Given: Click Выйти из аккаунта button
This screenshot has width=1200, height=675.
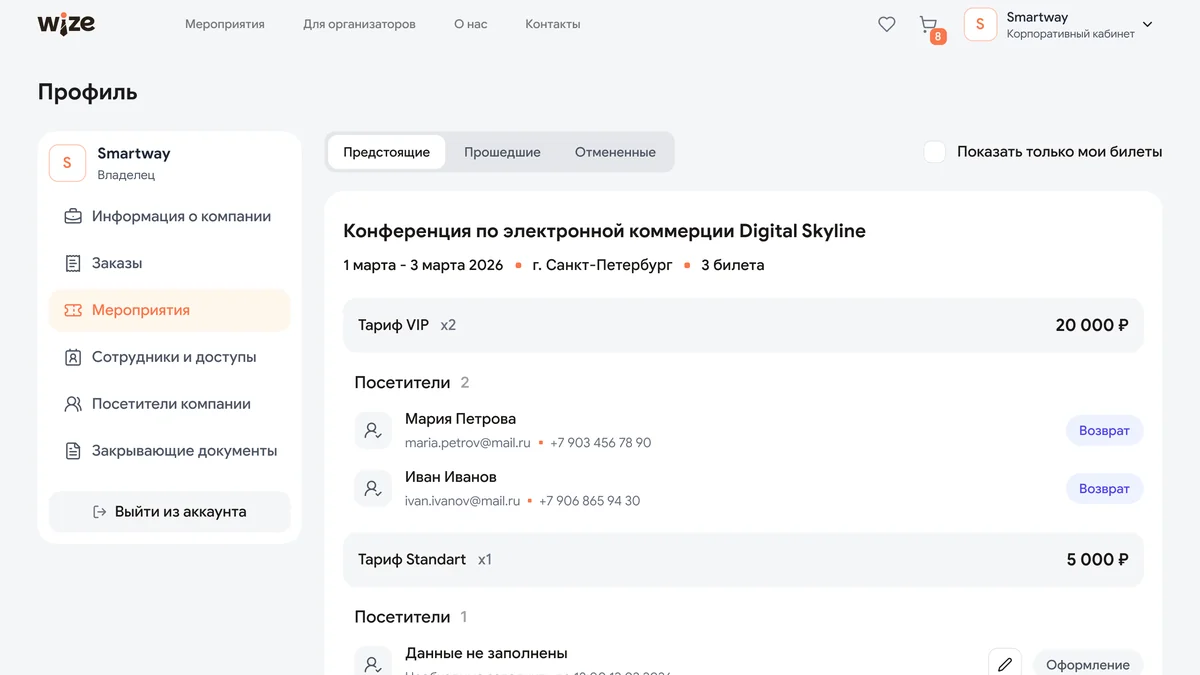Looking at the screenshot, I should click(170, 511).
